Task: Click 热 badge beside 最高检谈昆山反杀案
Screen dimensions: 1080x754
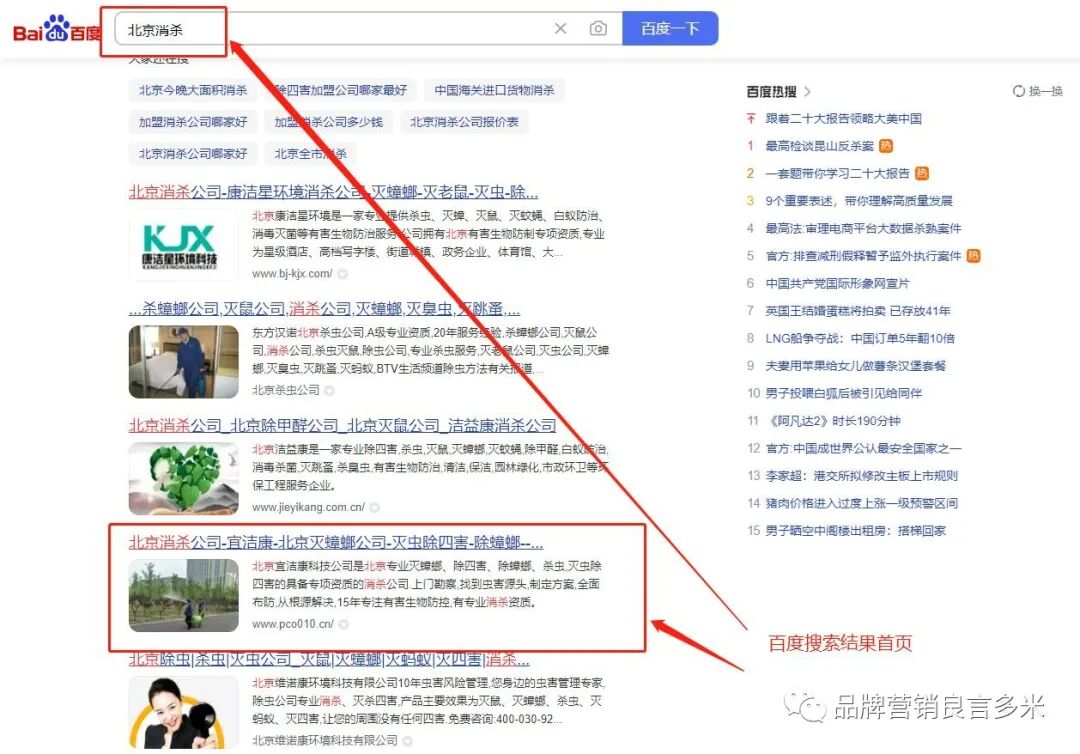Action: click(x=886, y=146)
